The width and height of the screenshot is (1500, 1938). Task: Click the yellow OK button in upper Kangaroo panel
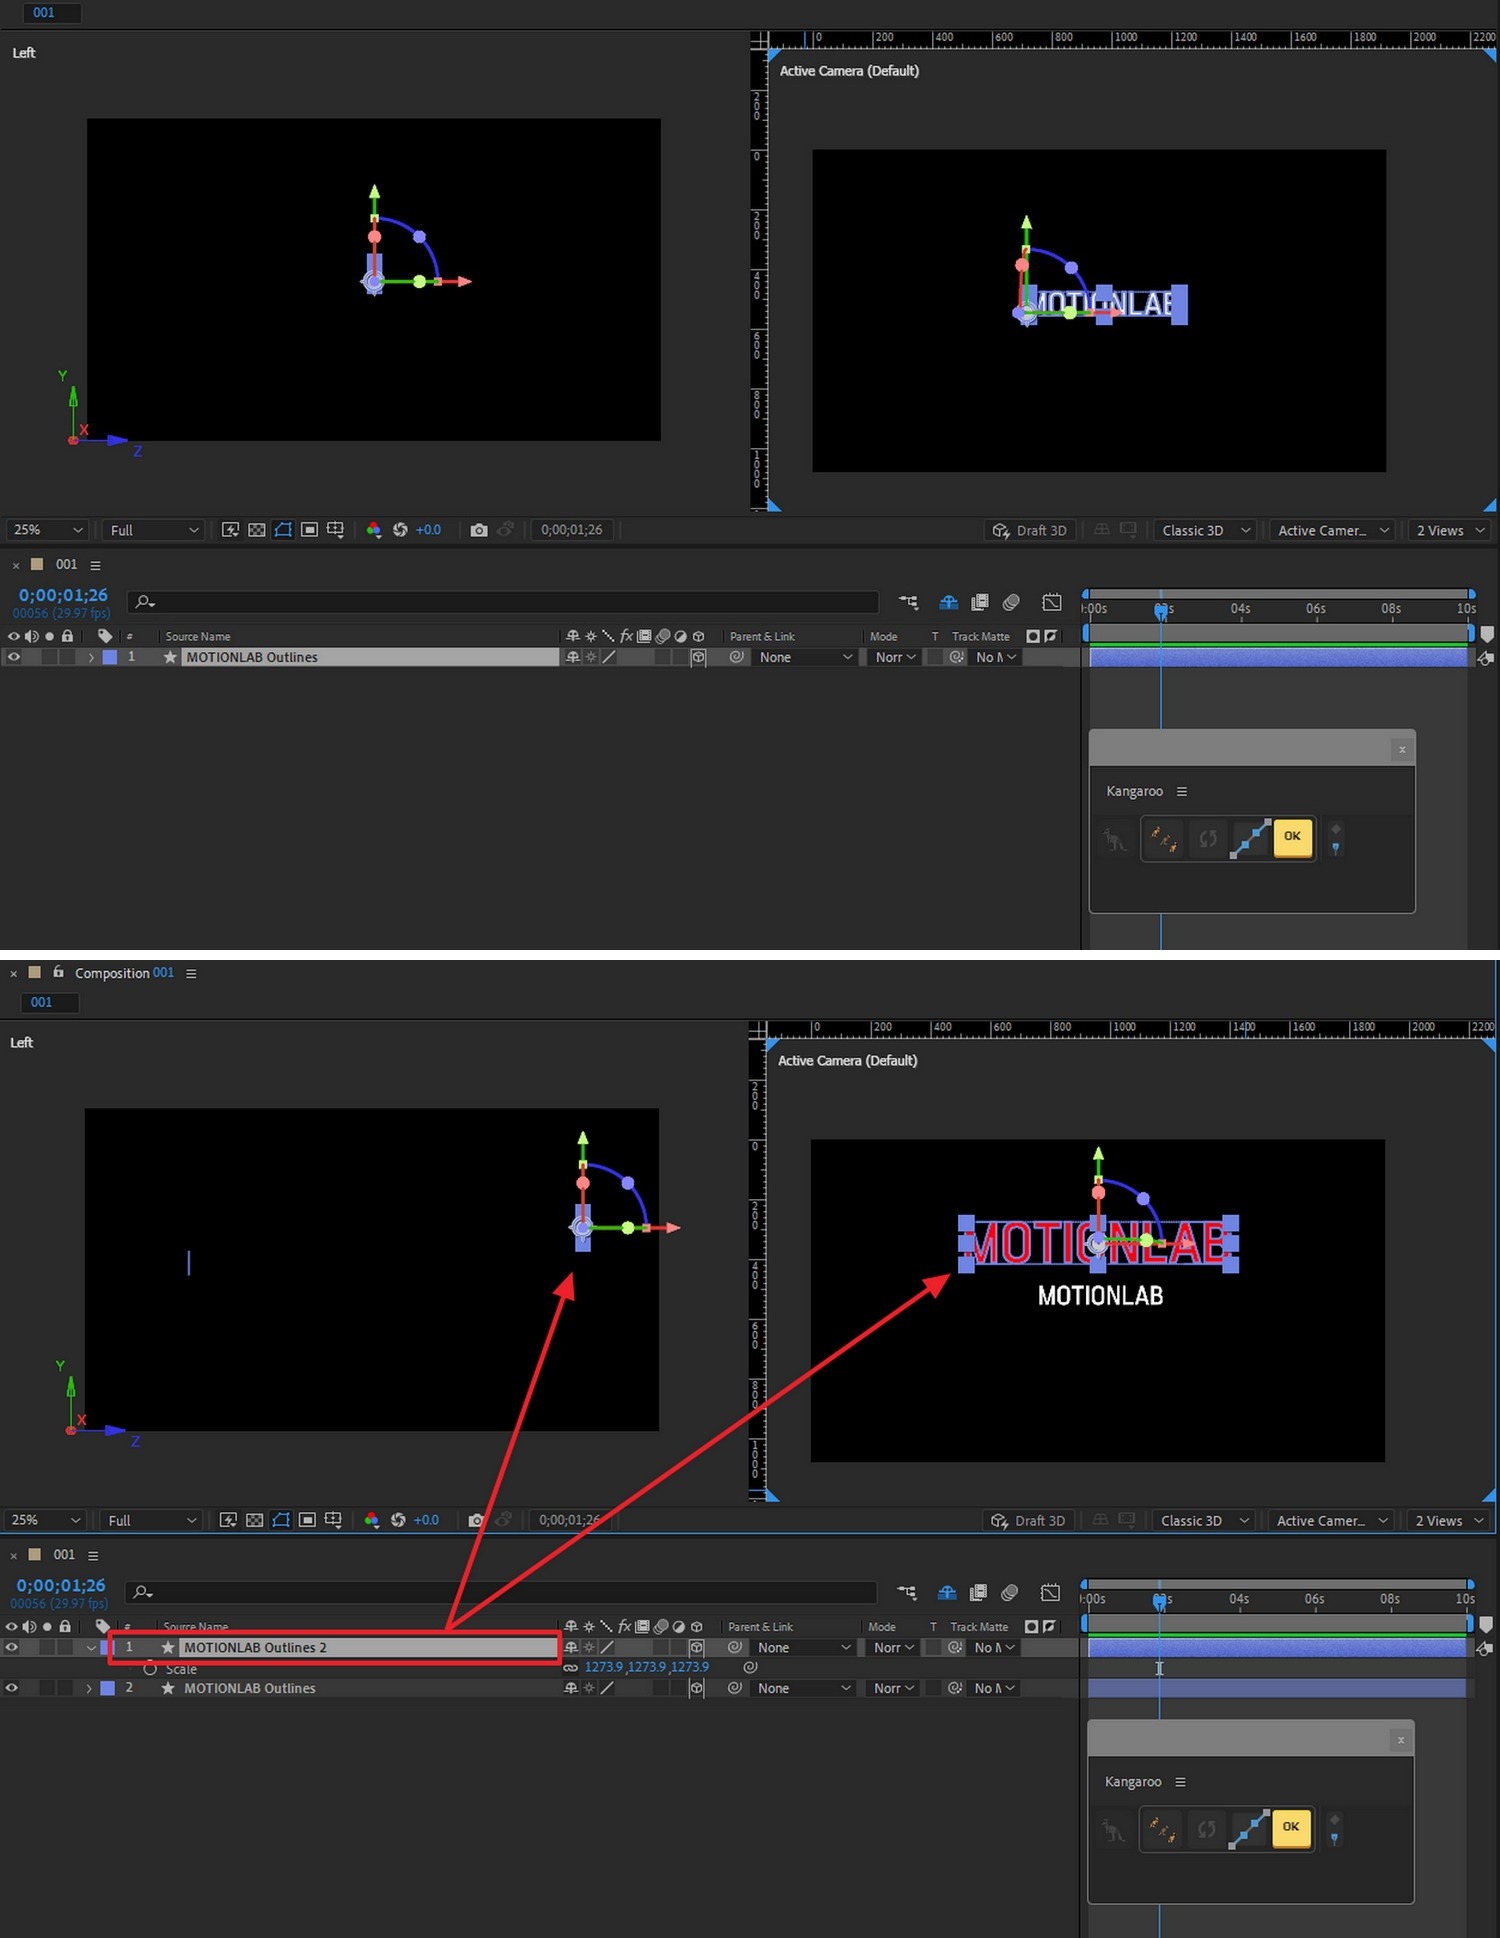[x=1292, y=837]
